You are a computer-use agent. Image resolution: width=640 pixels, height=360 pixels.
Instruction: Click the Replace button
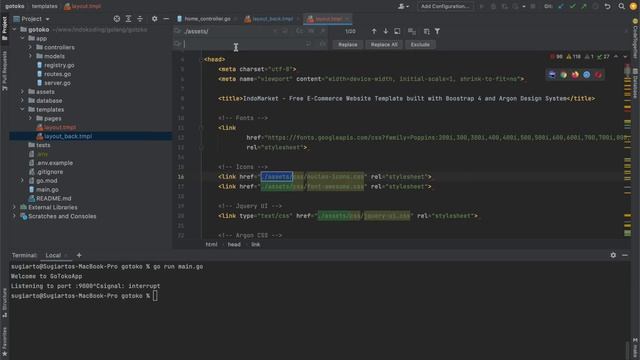tap(348, 44)
